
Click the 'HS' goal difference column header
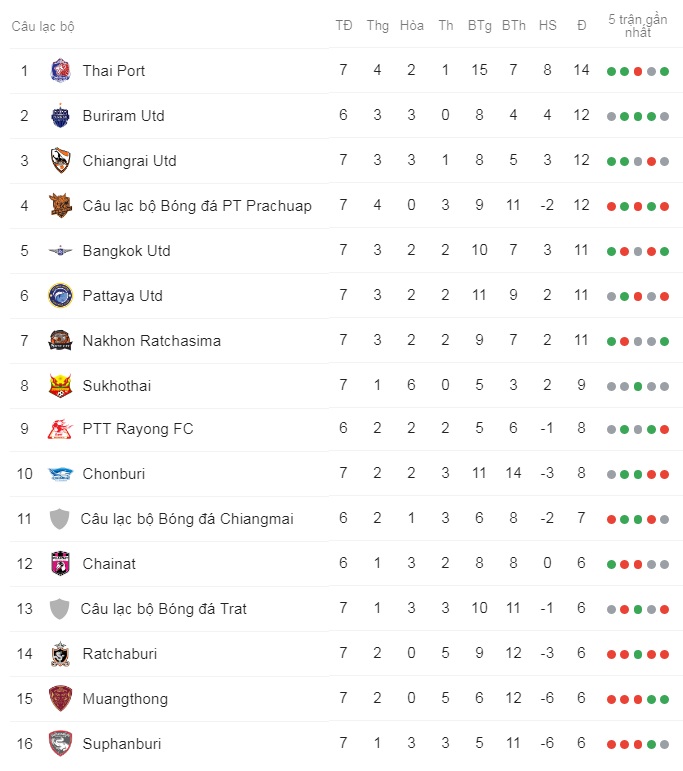[x=547, y=26]
